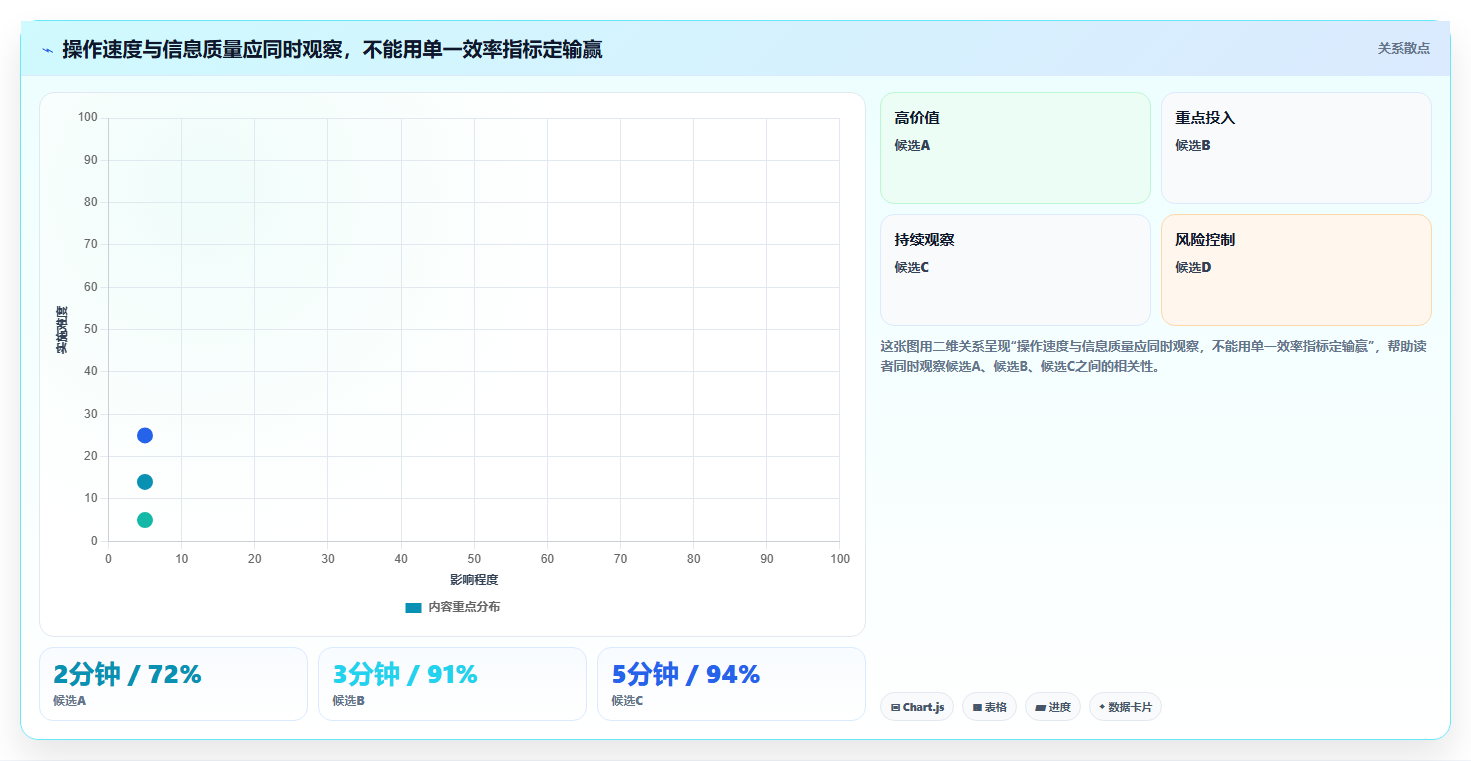1471x761 pixels.
Task: Click the icon in the 表格 chip
Action: pyautogui.click(x=977, y=707)
